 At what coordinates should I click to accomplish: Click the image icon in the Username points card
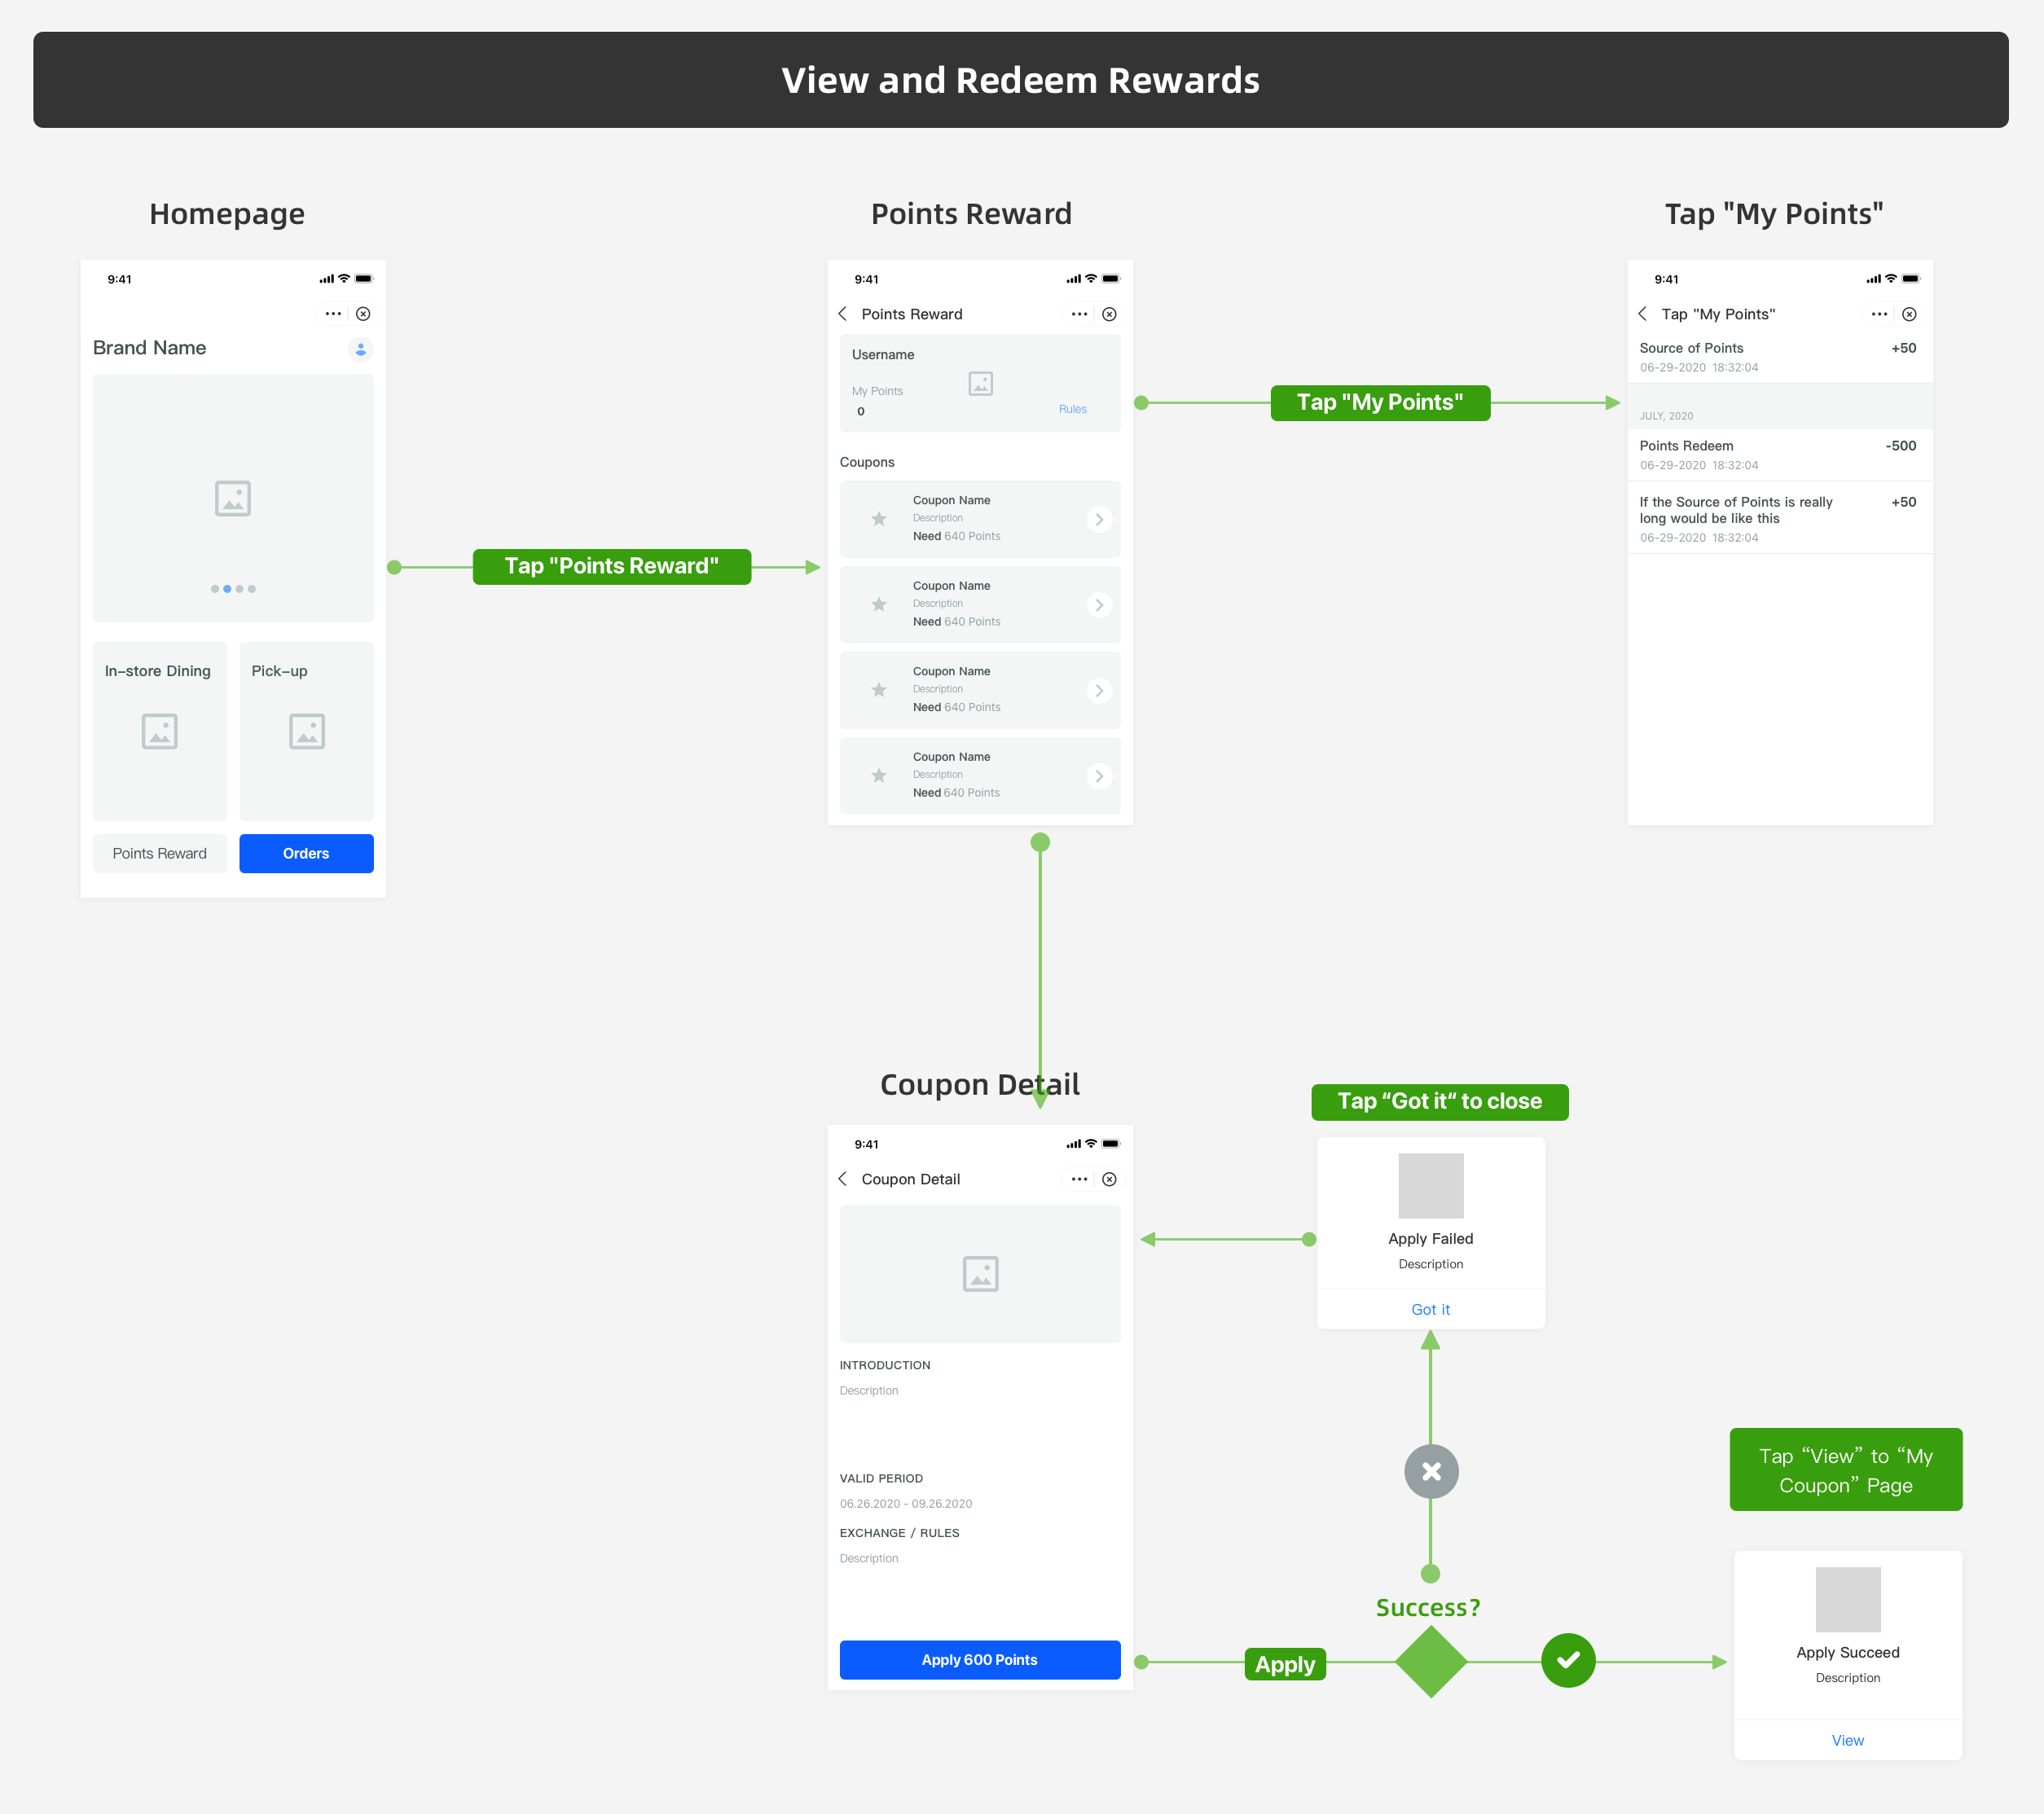pos(980,383)
